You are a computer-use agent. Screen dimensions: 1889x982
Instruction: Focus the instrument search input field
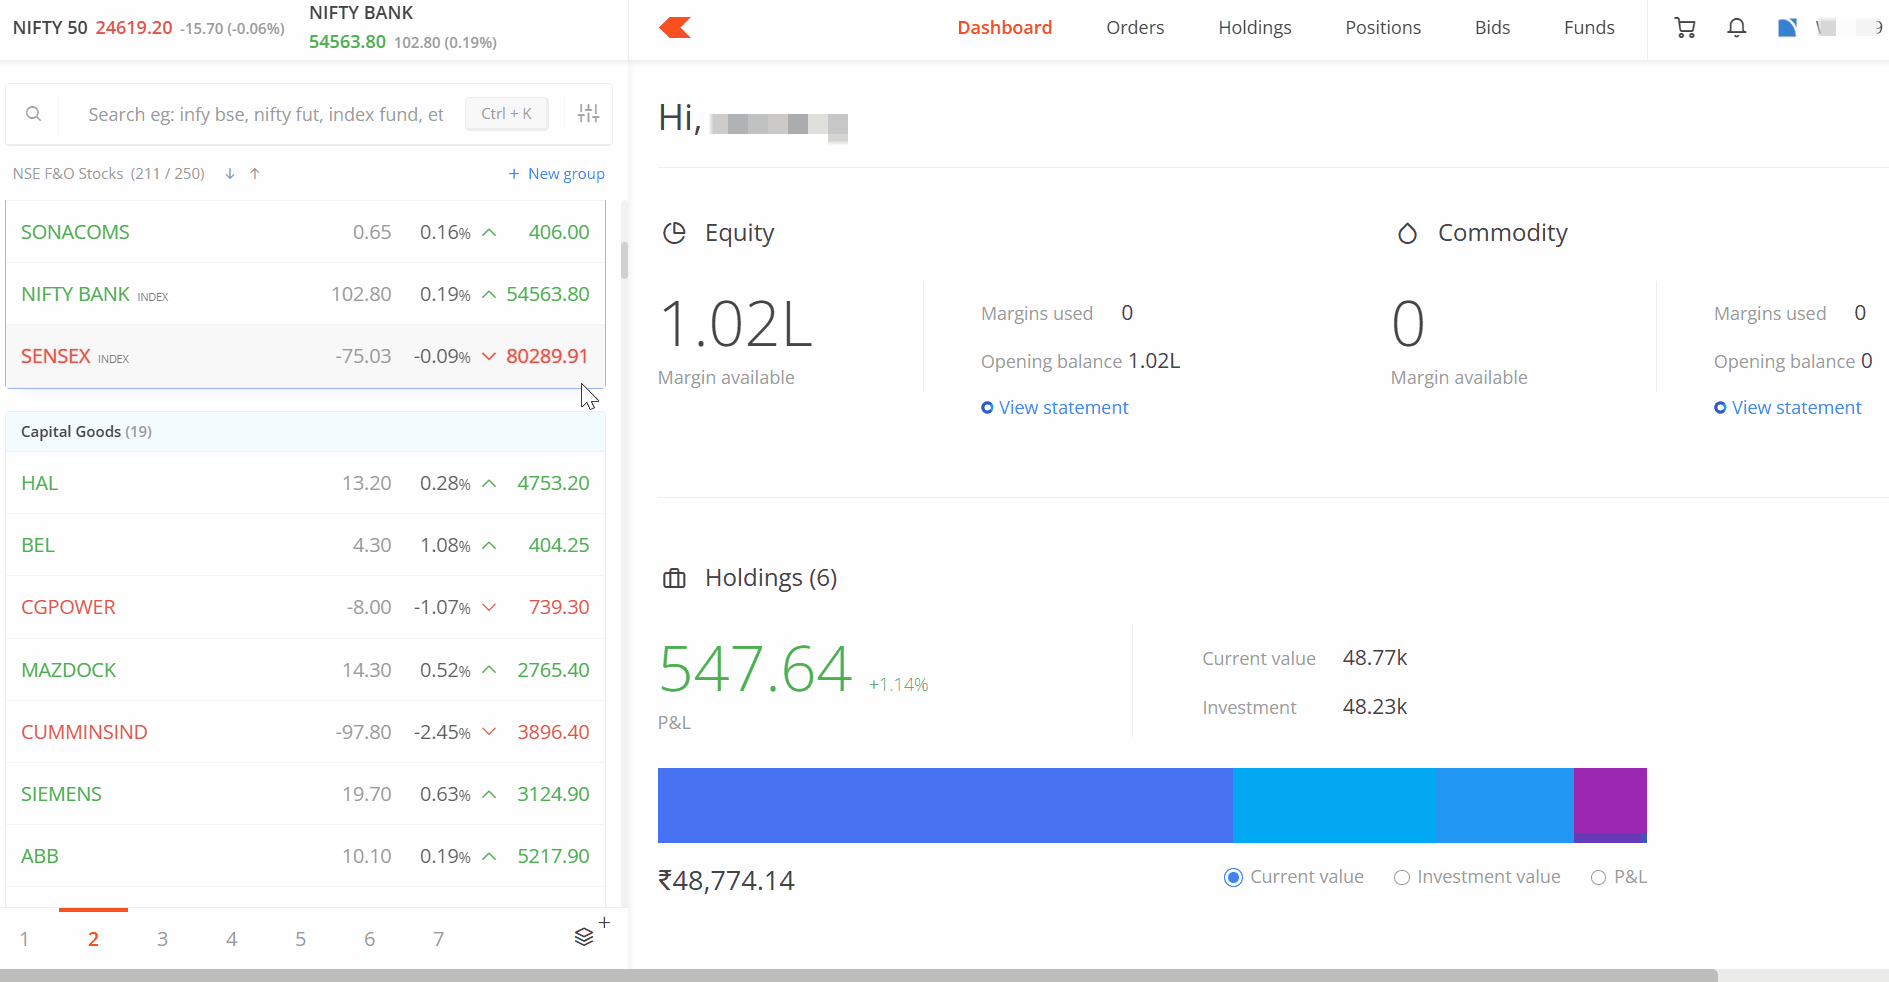coord(265,114)
